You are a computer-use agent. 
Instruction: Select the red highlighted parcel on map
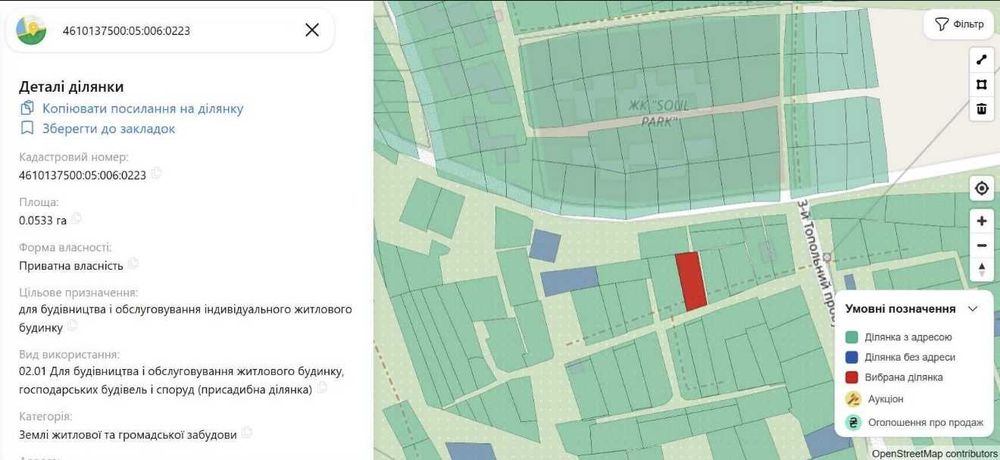(x=691, y=281)
